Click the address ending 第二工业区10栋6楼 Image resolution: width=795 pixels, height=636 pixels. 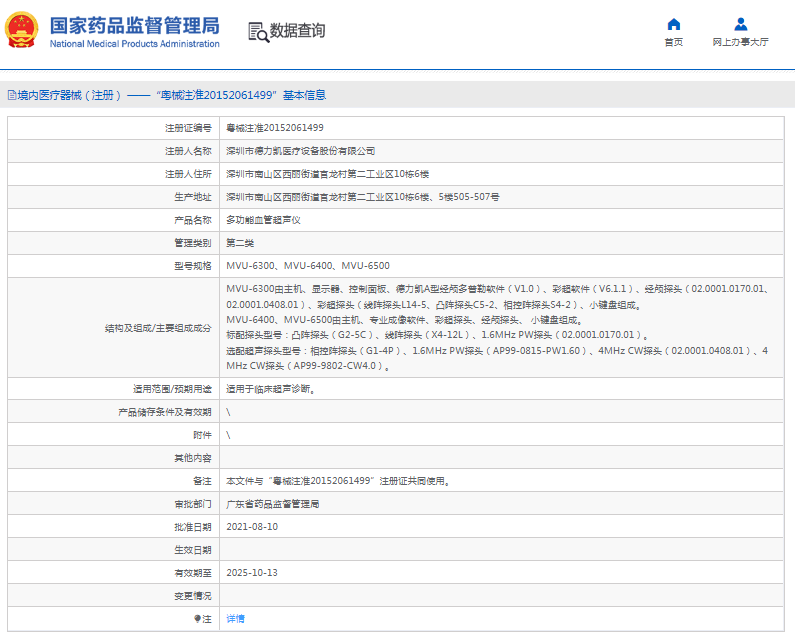point(328,174)
